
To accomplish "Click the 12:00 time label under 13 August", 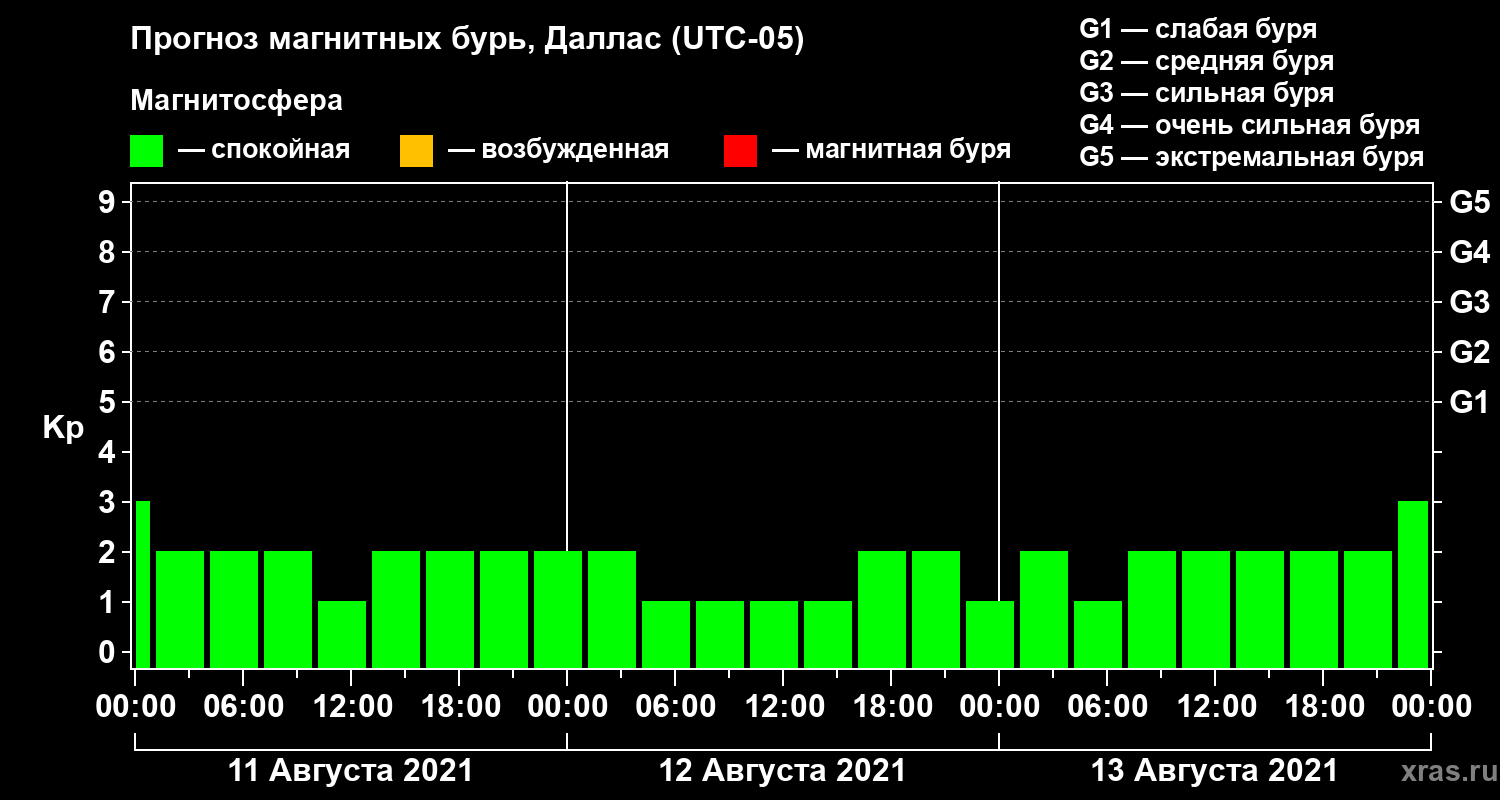I will tap(1215, 707).
